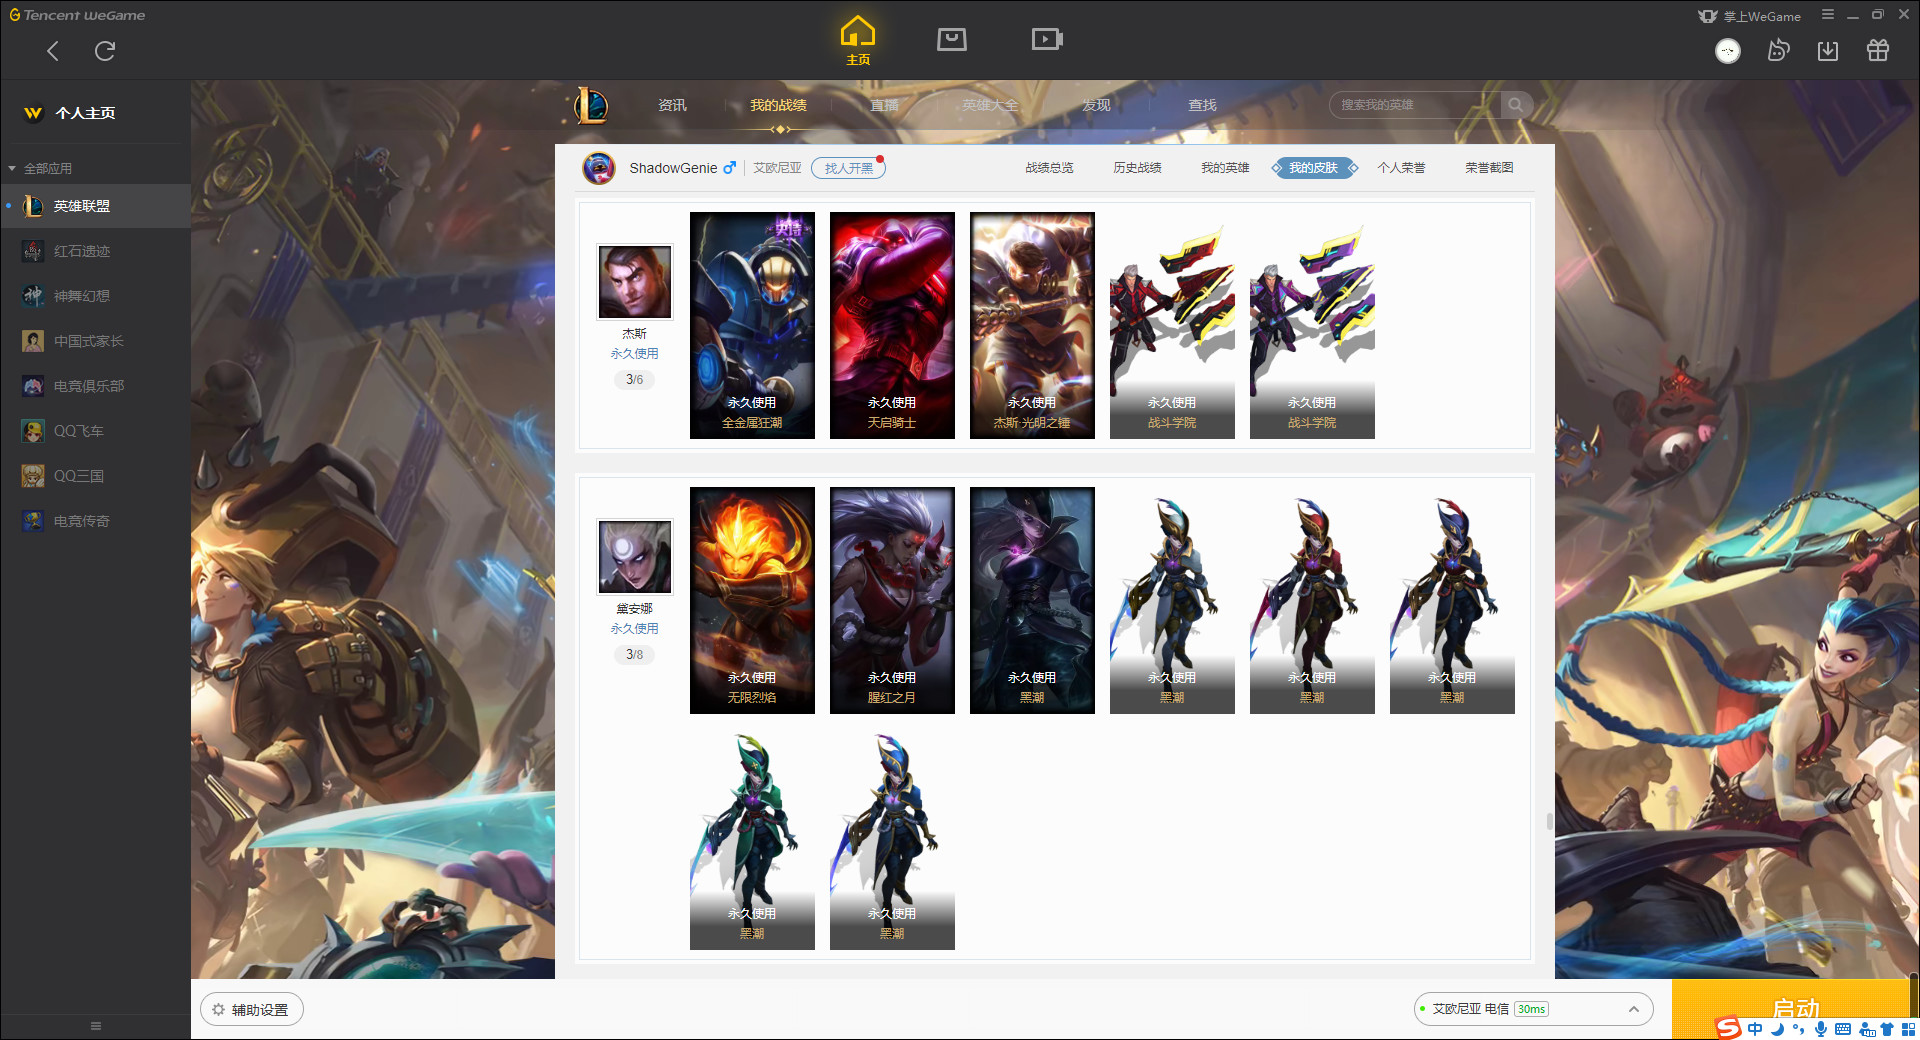Open the 天启骑士 skin card

pos(892,325)
